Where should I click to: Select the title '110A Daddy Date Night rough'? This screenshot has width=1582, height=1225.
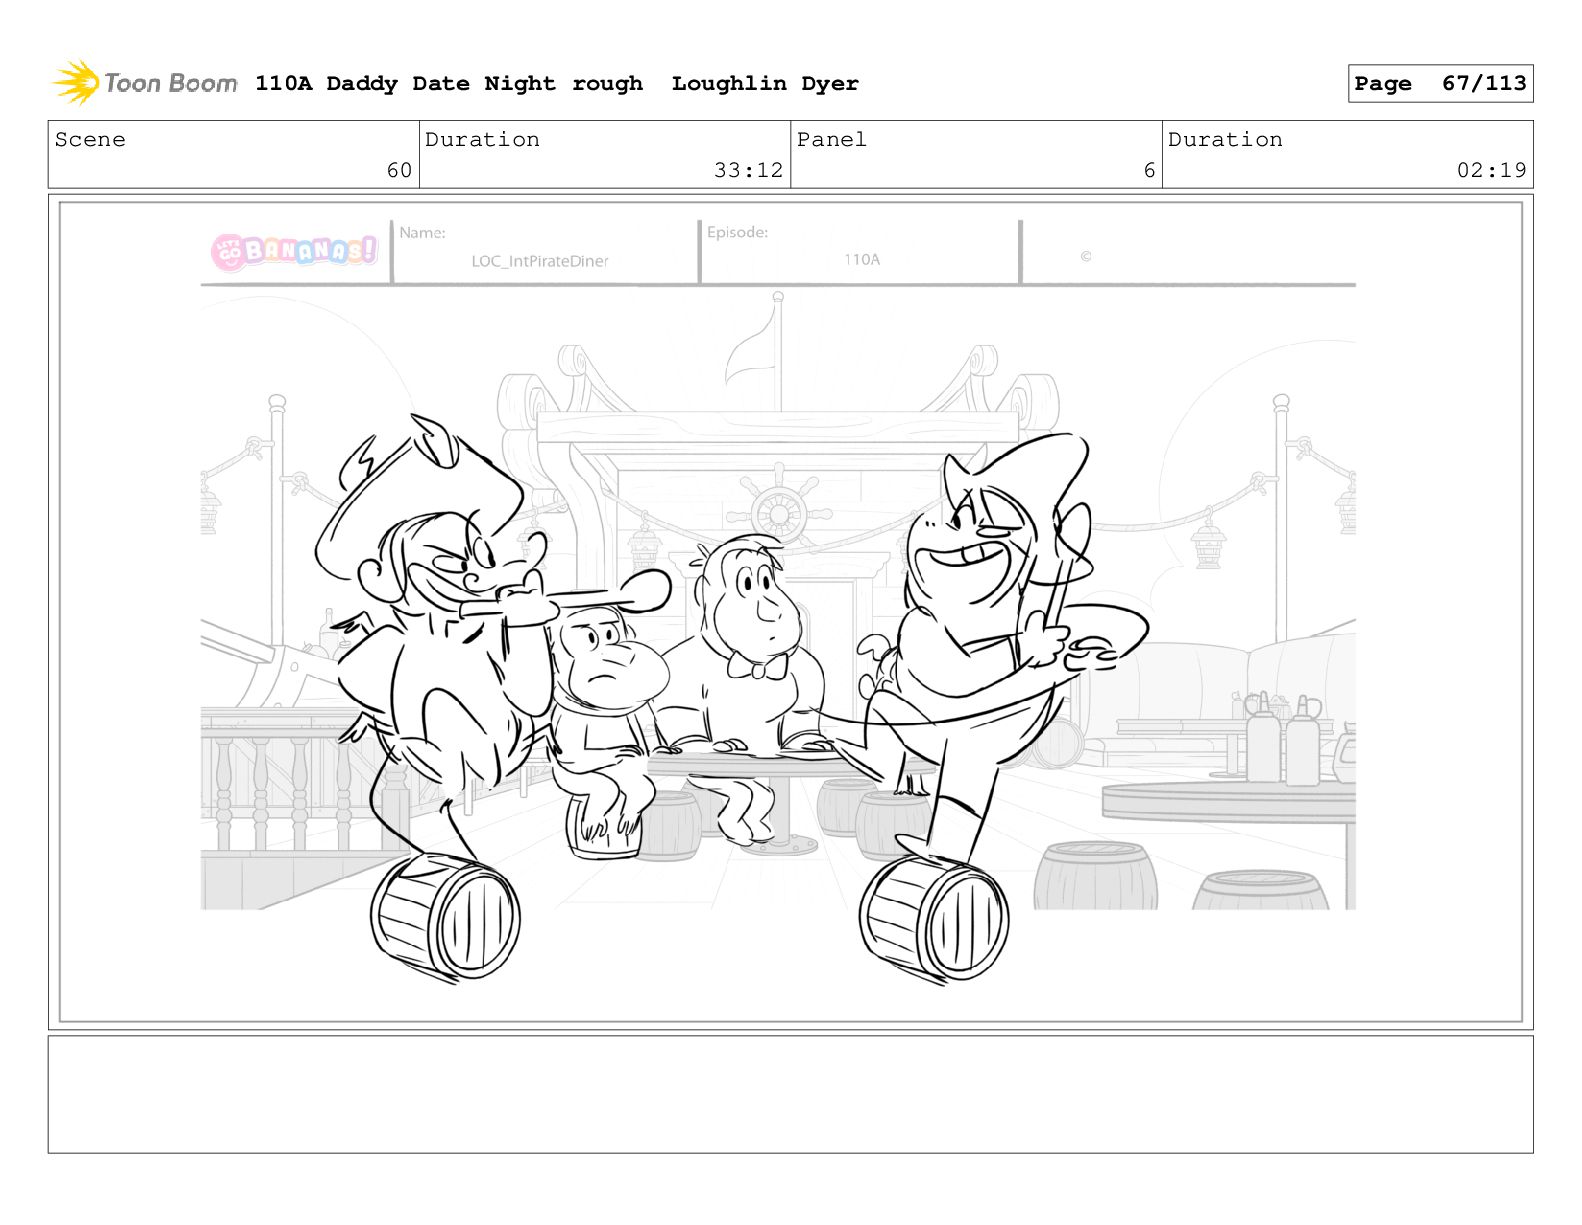(449, 84)
